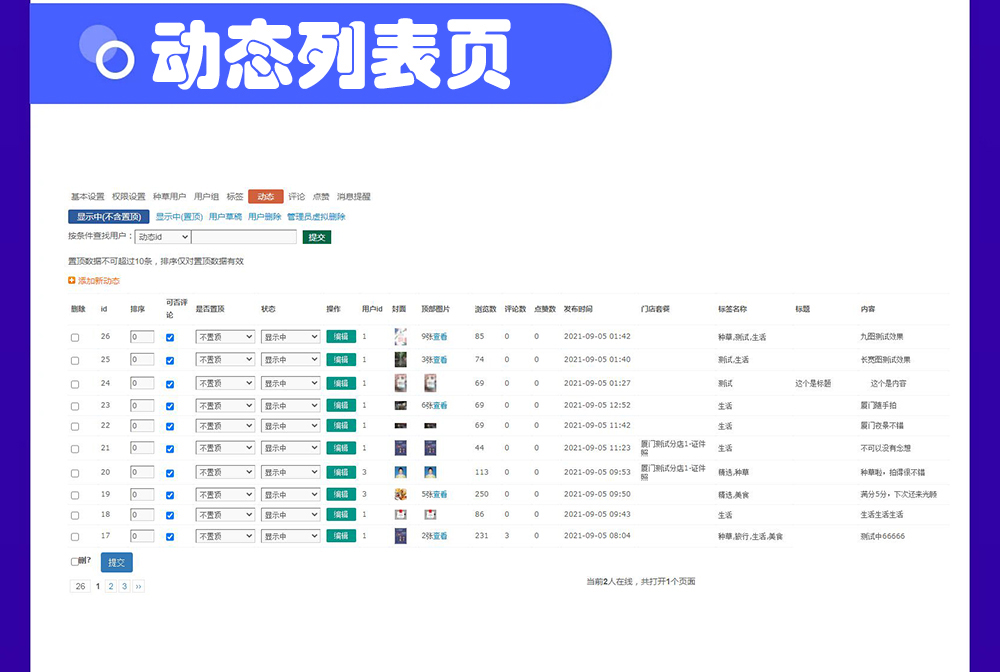Screen dimensions: 1000x672
Task: Tick the delete checkbox for post 26
Action: pyautogui.click(x=75, y=338)
